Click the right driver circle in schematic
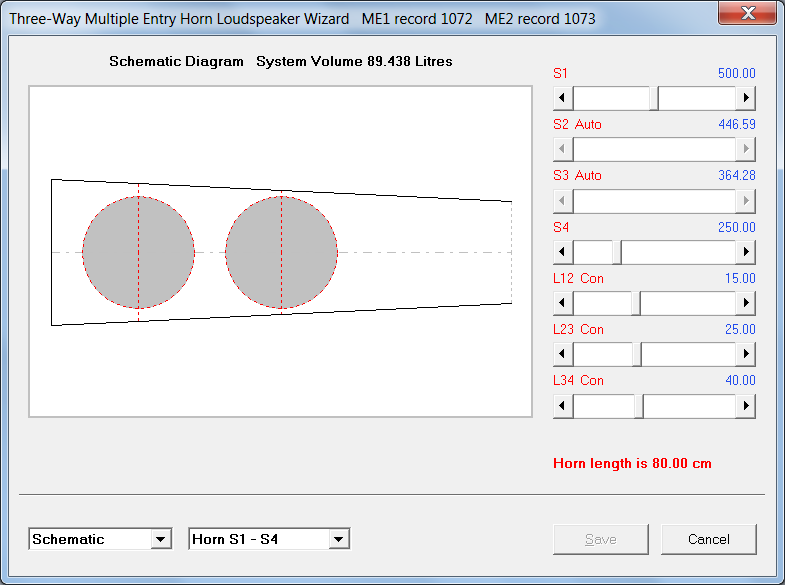785x585 pixels. [x=281, y=252]
